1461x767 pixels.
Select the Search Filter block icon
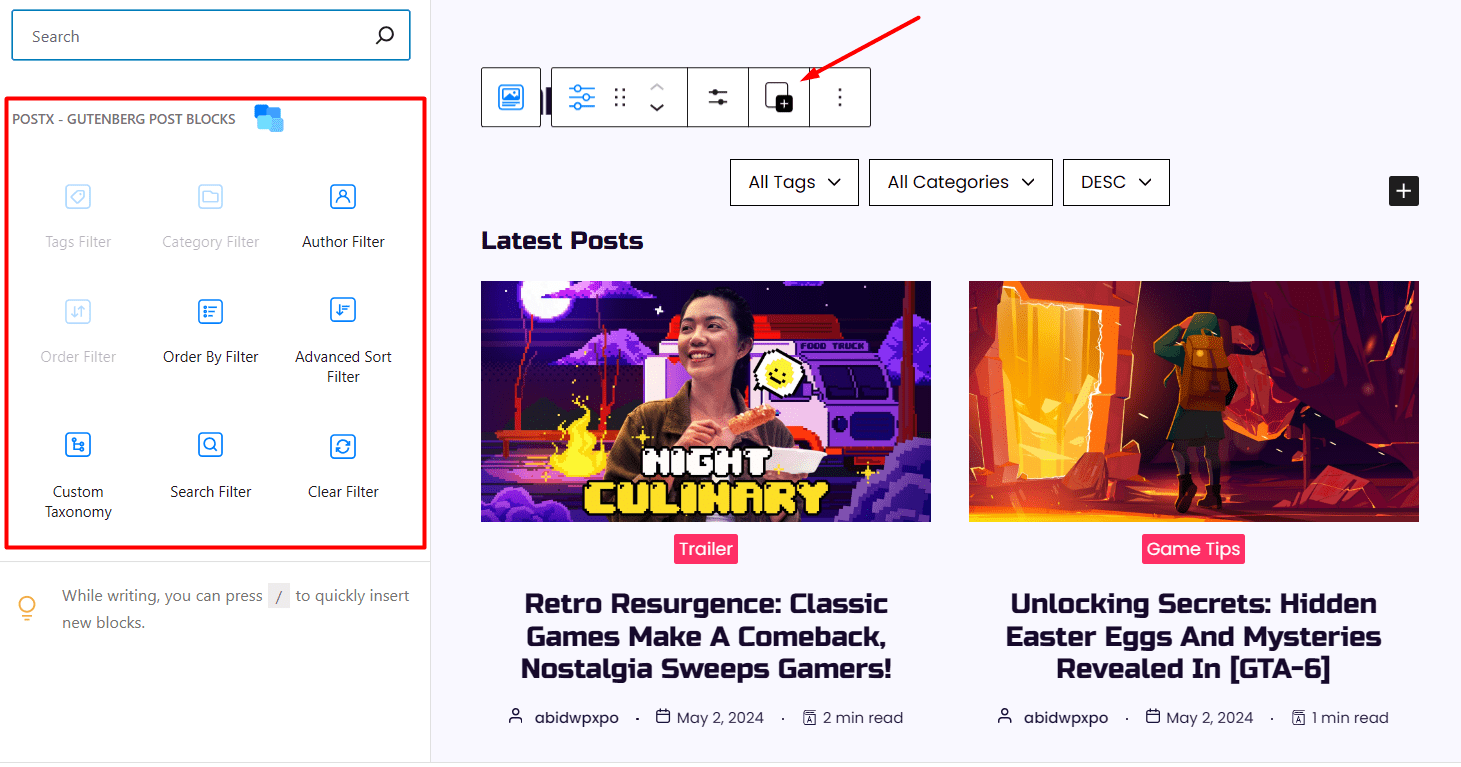tap(210, 444)
